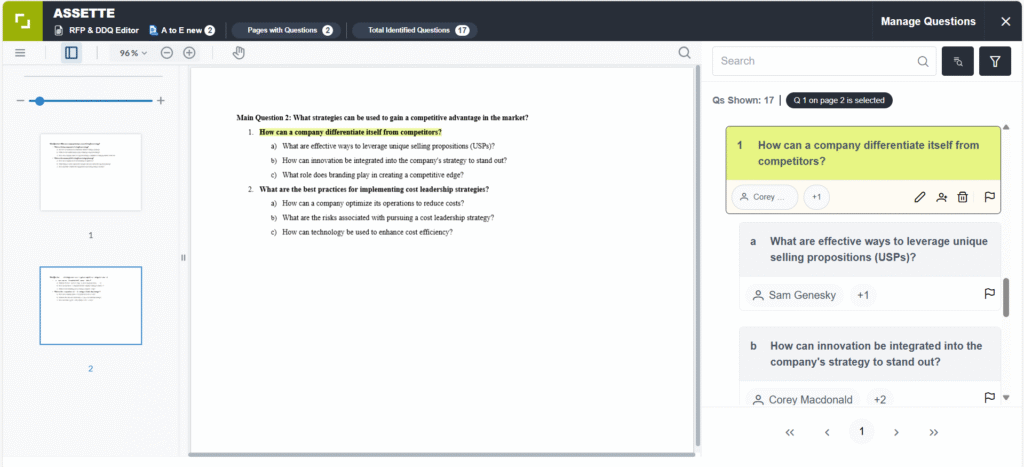
Task: Select the page 2 thumbnail
Action: 91,306
